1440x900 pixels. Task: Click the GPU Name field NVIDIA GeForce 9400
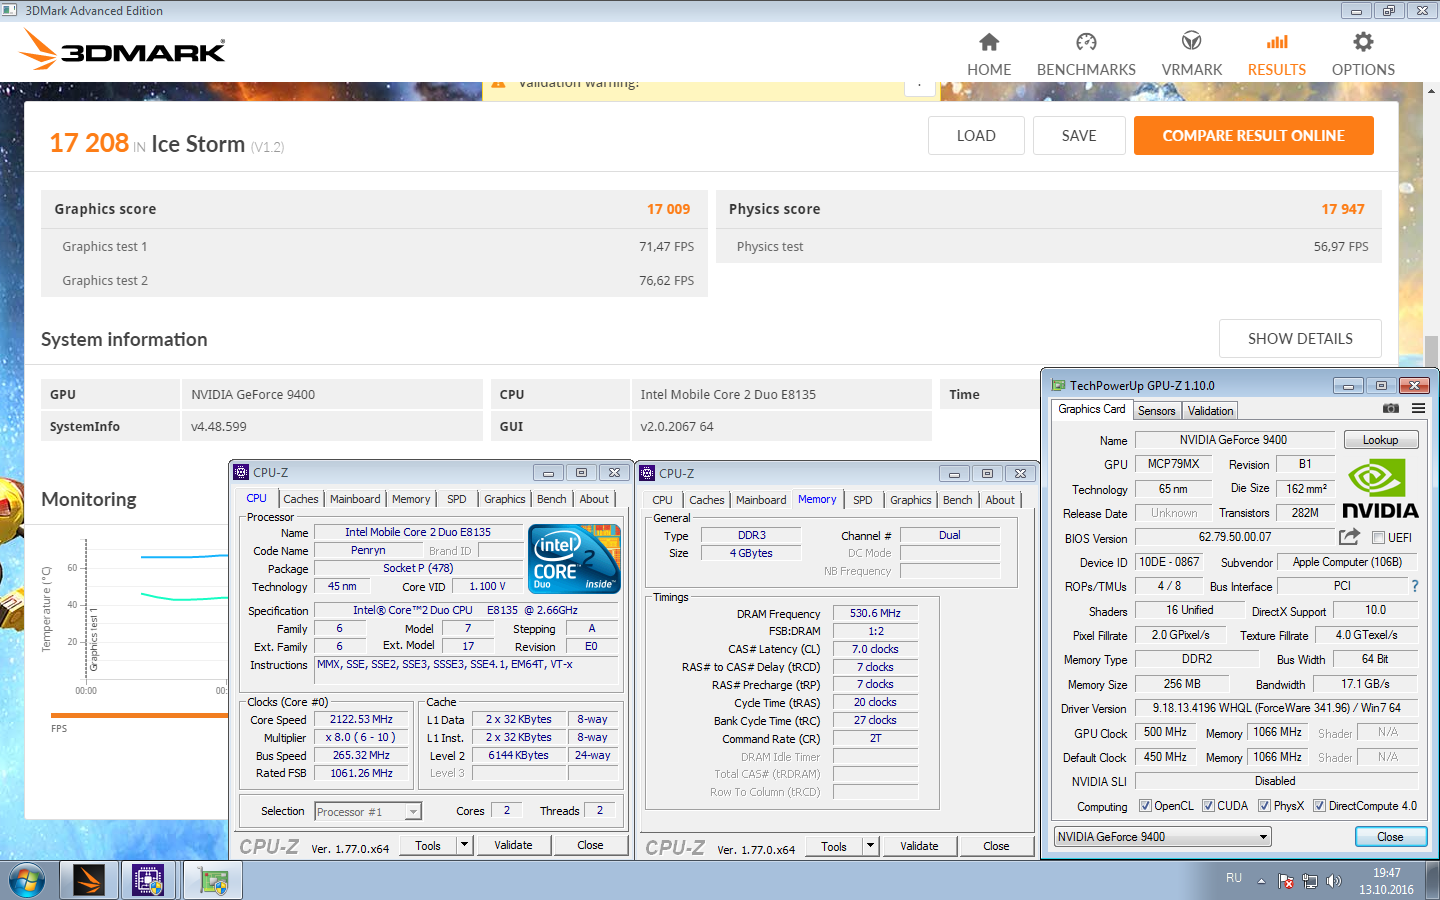pos(1234,440)
